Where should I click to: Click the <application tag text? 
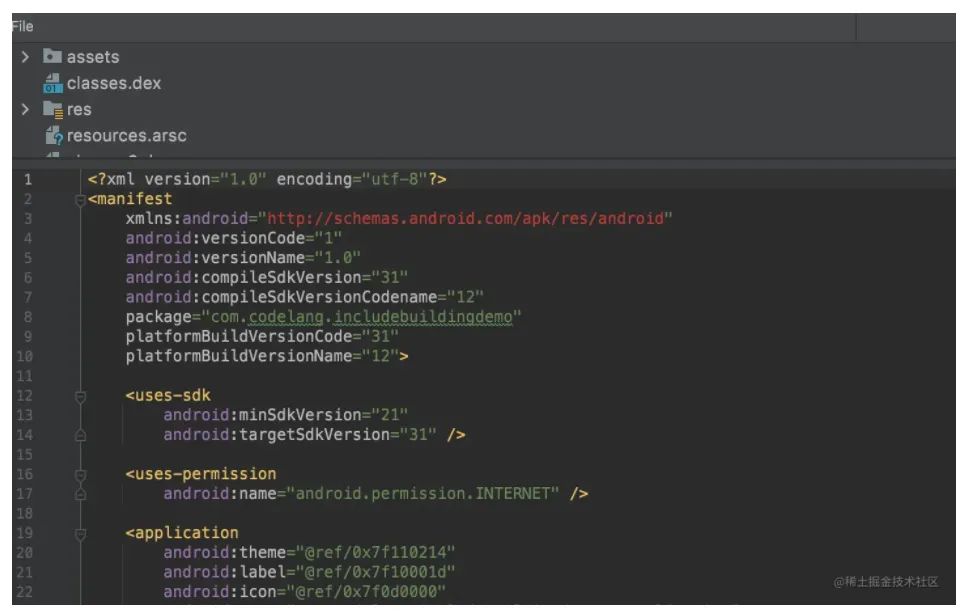click(x=182, y=533)
